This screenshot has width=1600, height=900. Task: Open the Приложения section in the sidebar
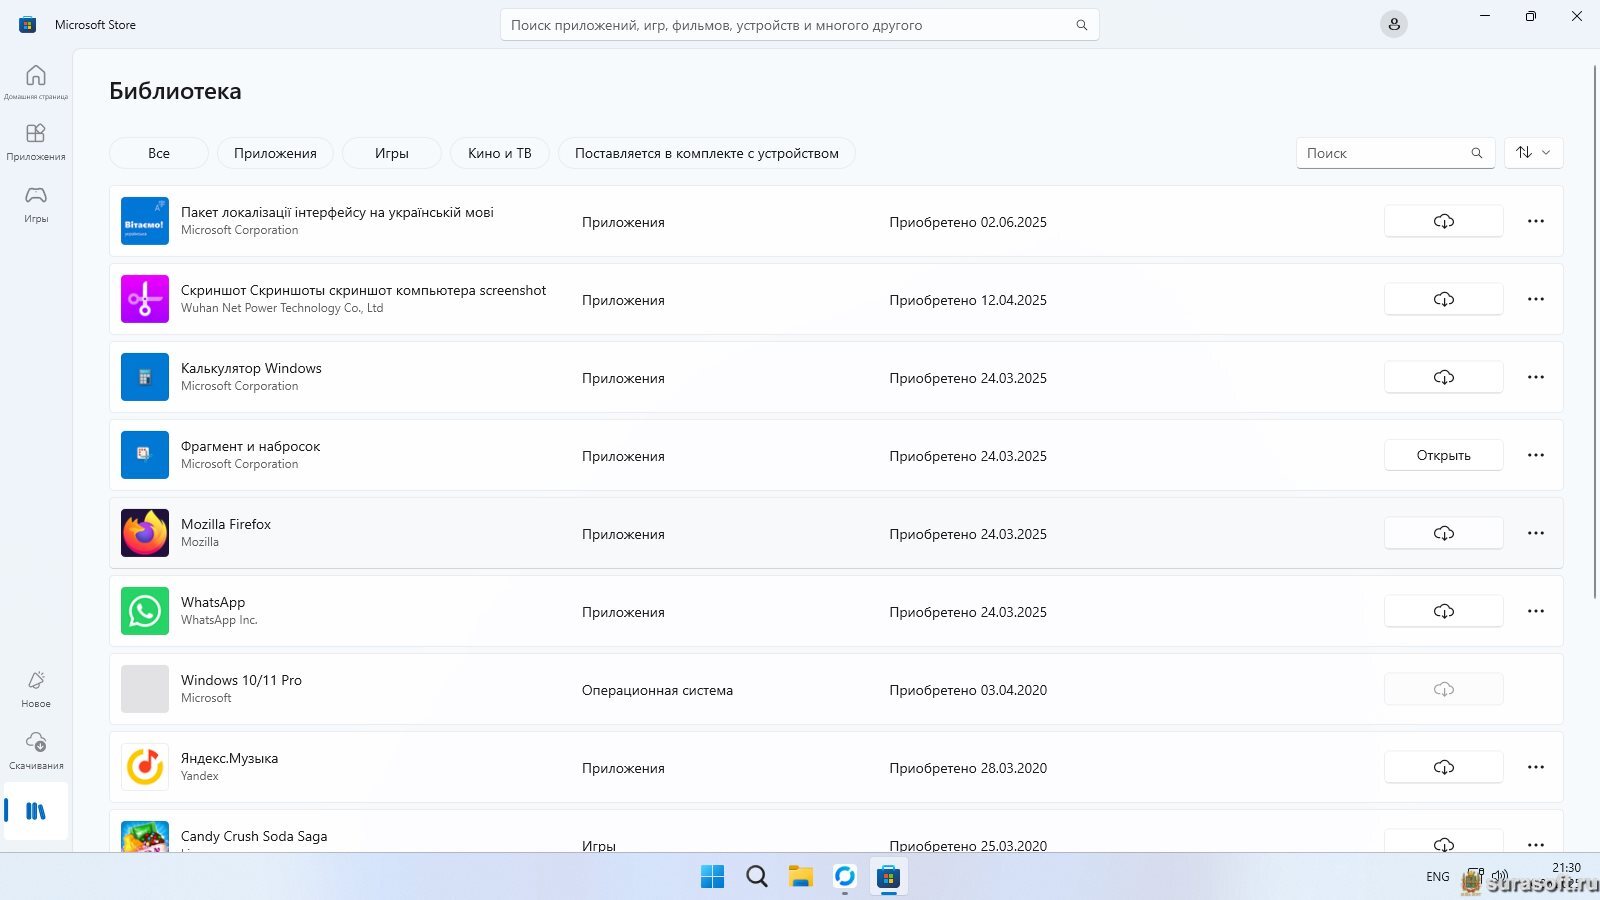coord(36,141)
